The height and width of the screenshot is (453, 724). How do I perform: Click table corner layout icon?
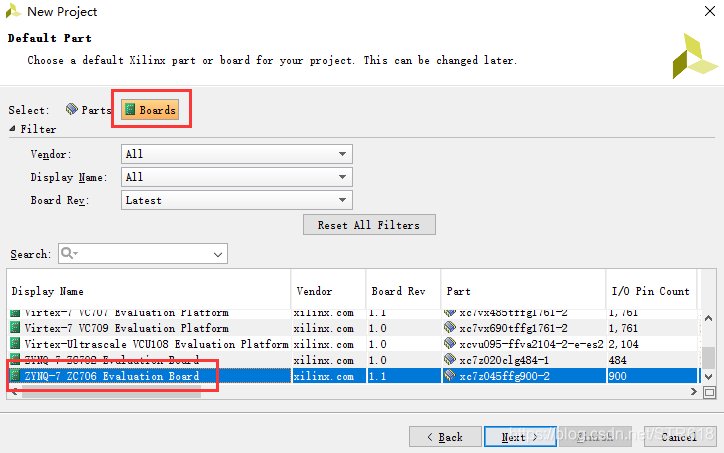point(709,393)
